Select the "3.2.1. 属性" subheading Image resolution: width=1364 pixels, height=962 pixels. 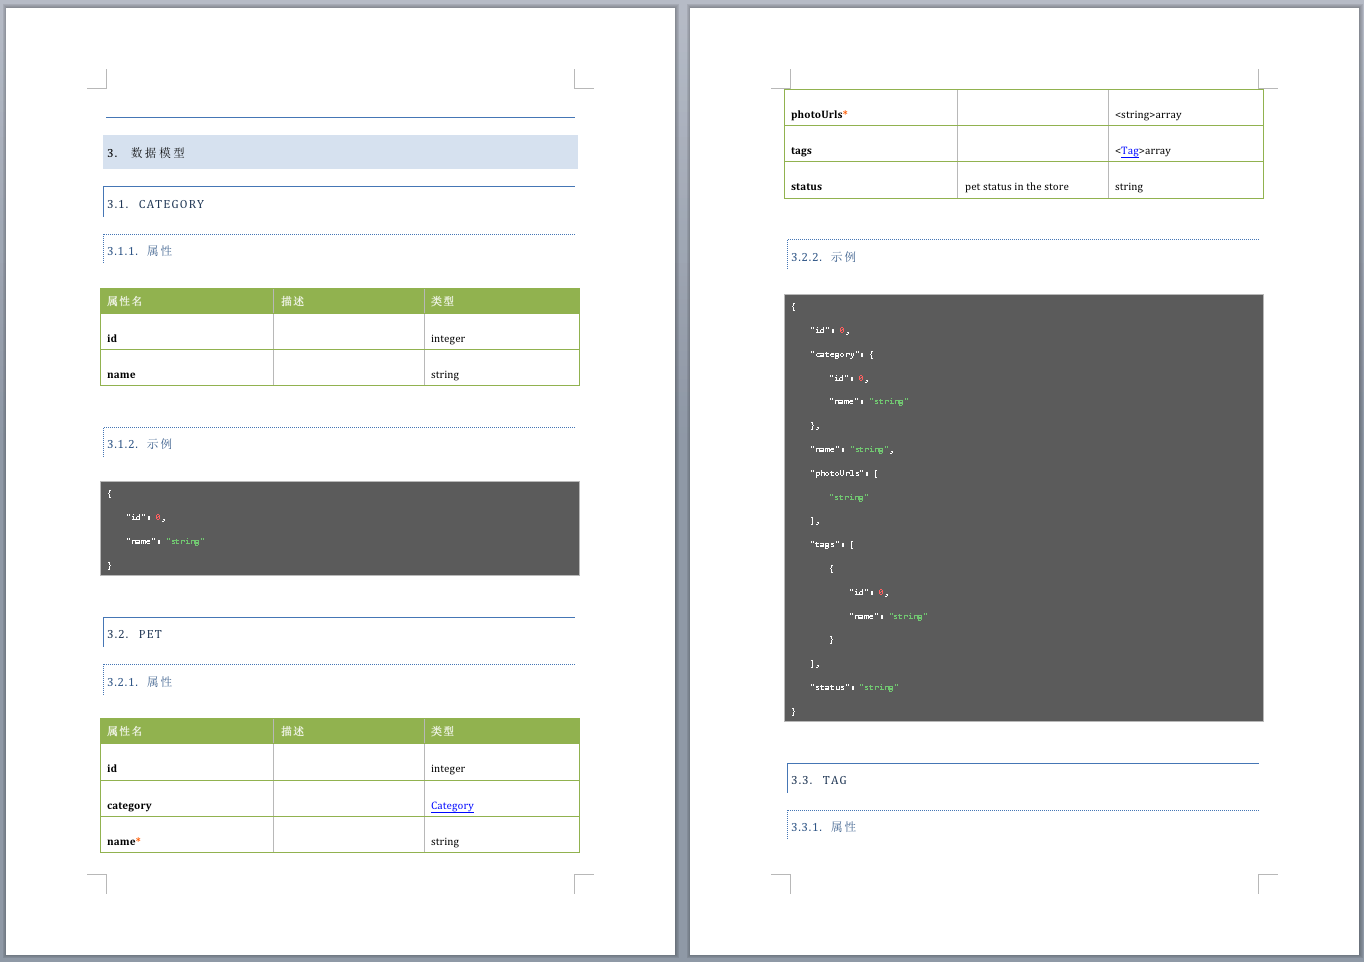pyautogui.click(x=140, y=682)
